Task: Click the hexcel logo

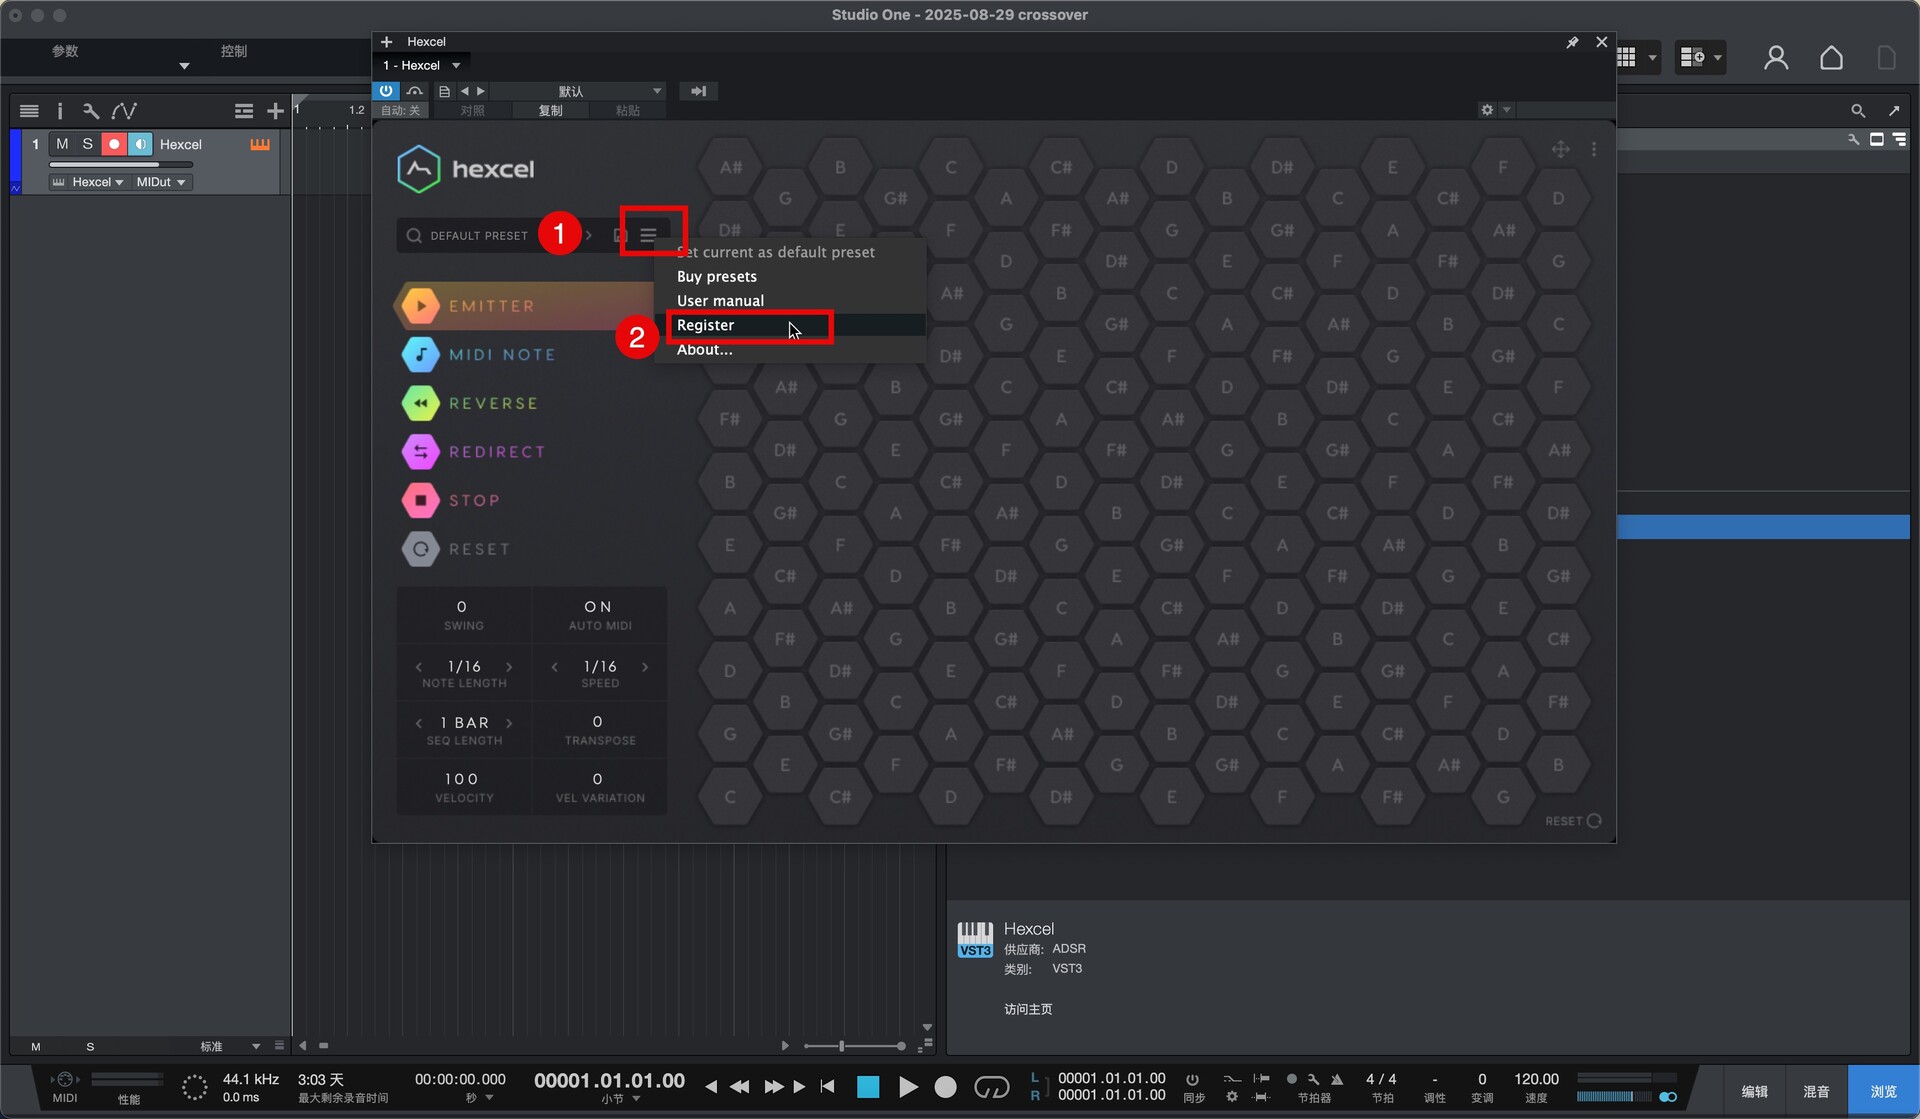Action: (x=466, y=169)
